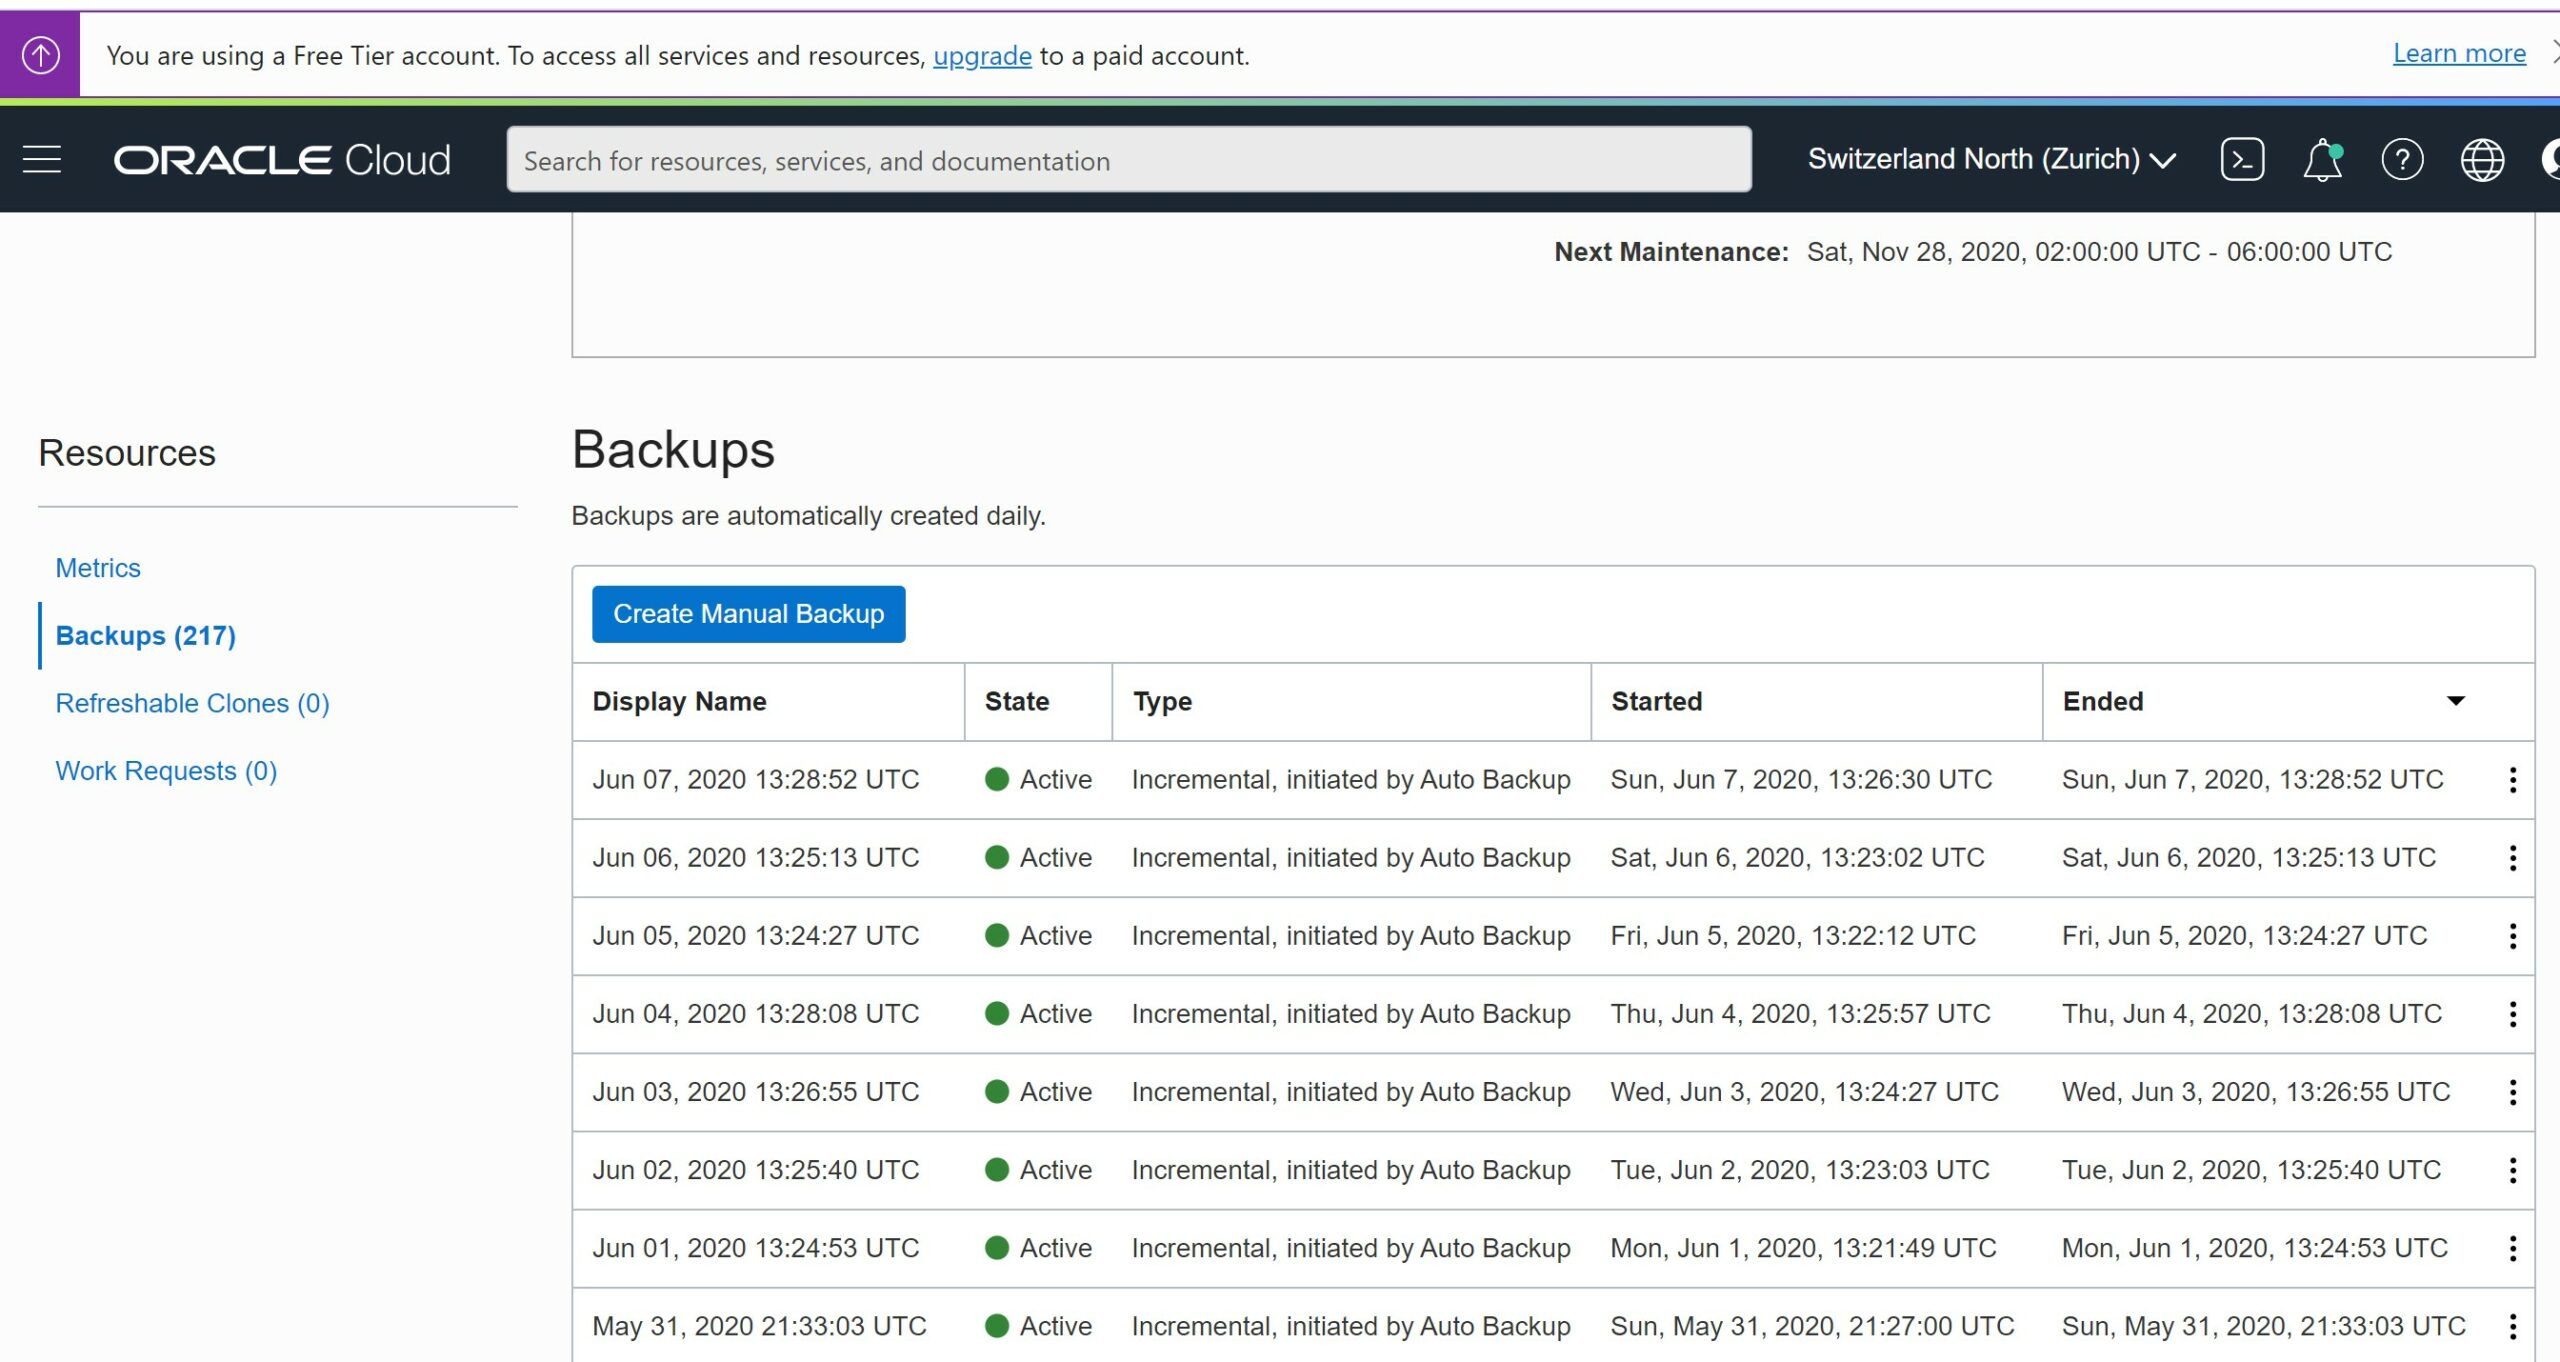Follow the upgrade link in banner
Viewport: 2560px width, 1362px height.
[982, 56]
